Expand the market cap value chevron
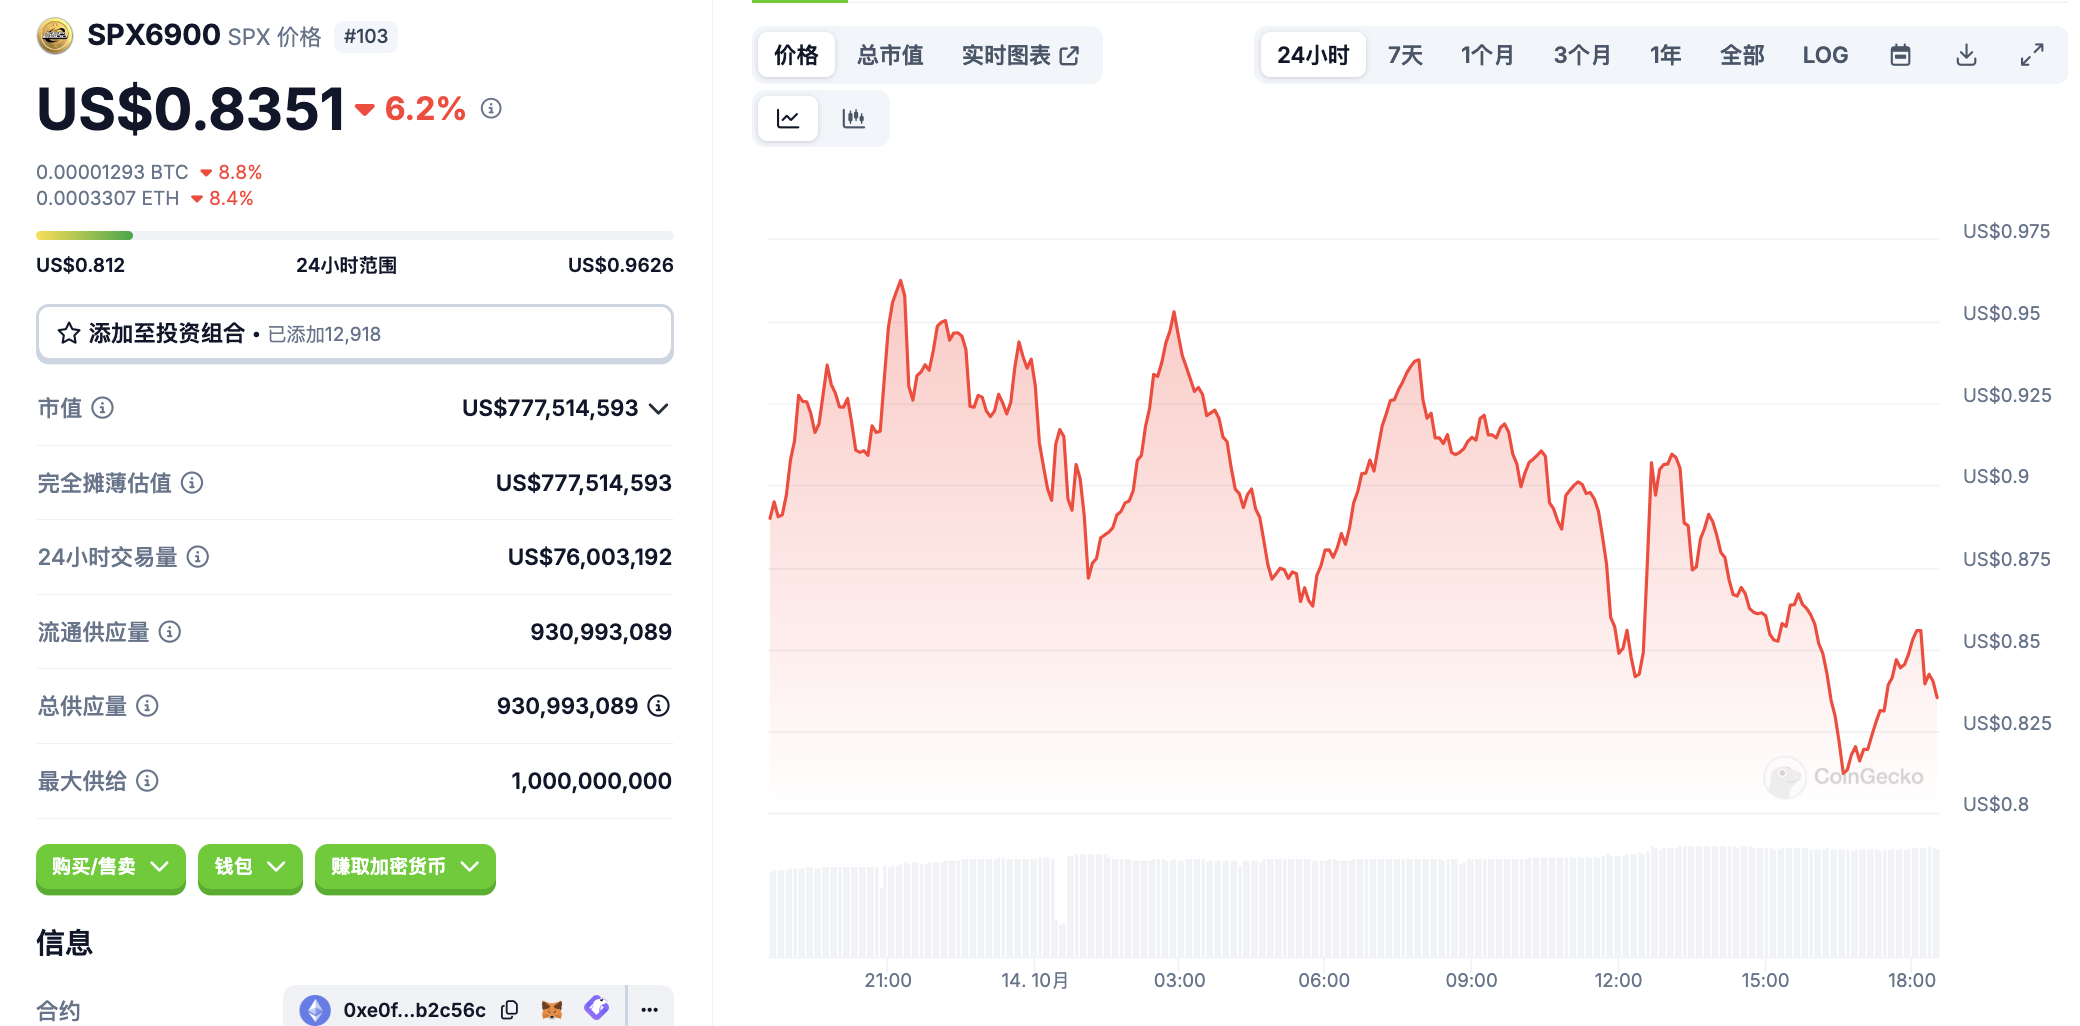The width and height of the screenshot is (2080, 1026). tap(659, 408)
